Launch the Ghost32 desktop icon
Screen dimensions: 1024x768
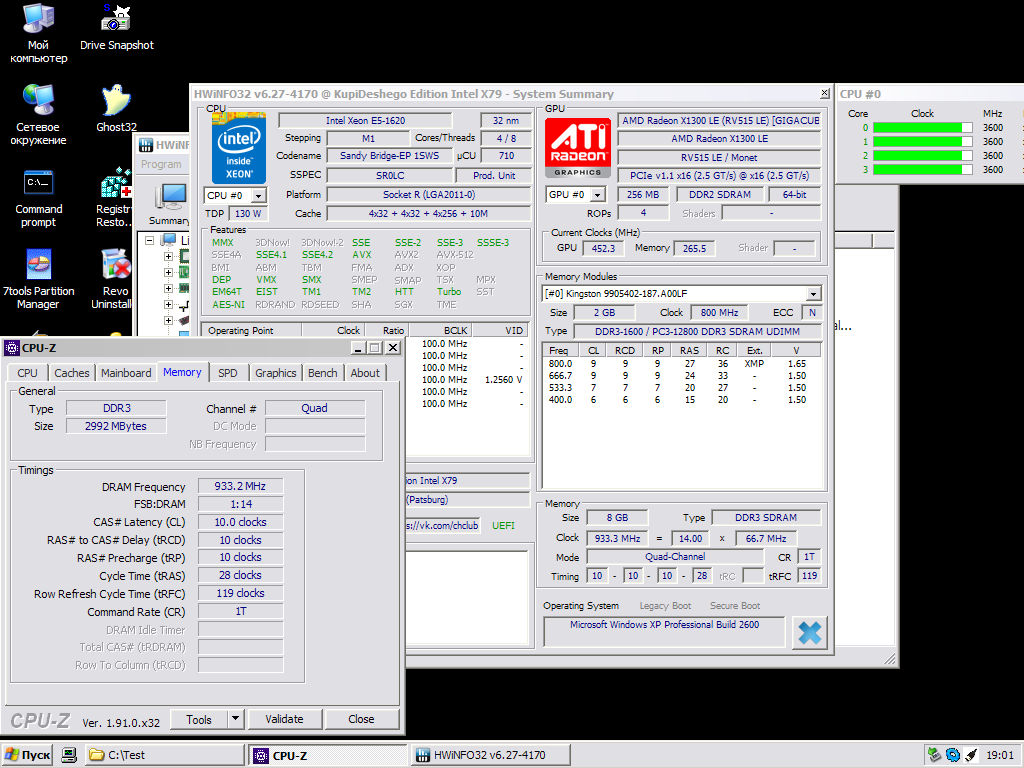tap(116, 108)
